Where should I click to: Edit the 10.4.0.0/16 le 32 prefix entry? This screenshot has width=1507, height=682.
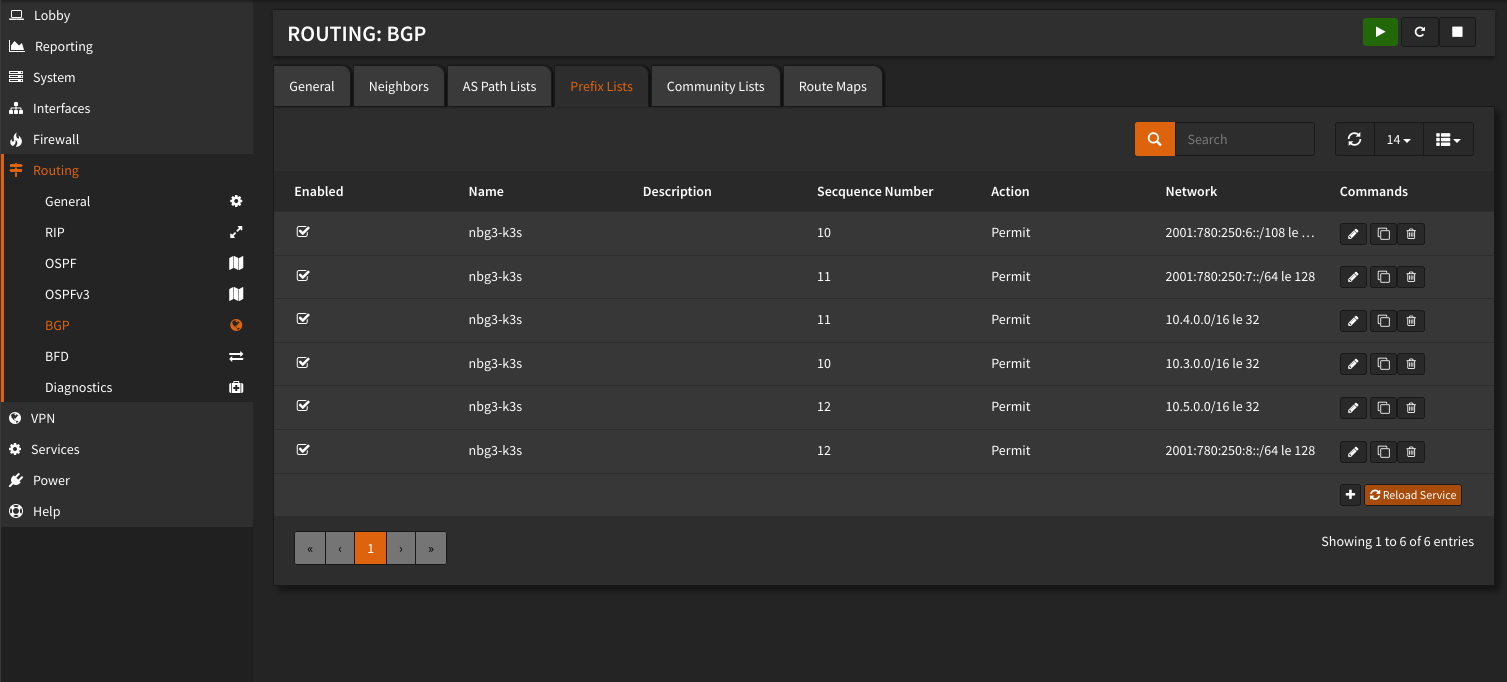tap(1353, 321)
